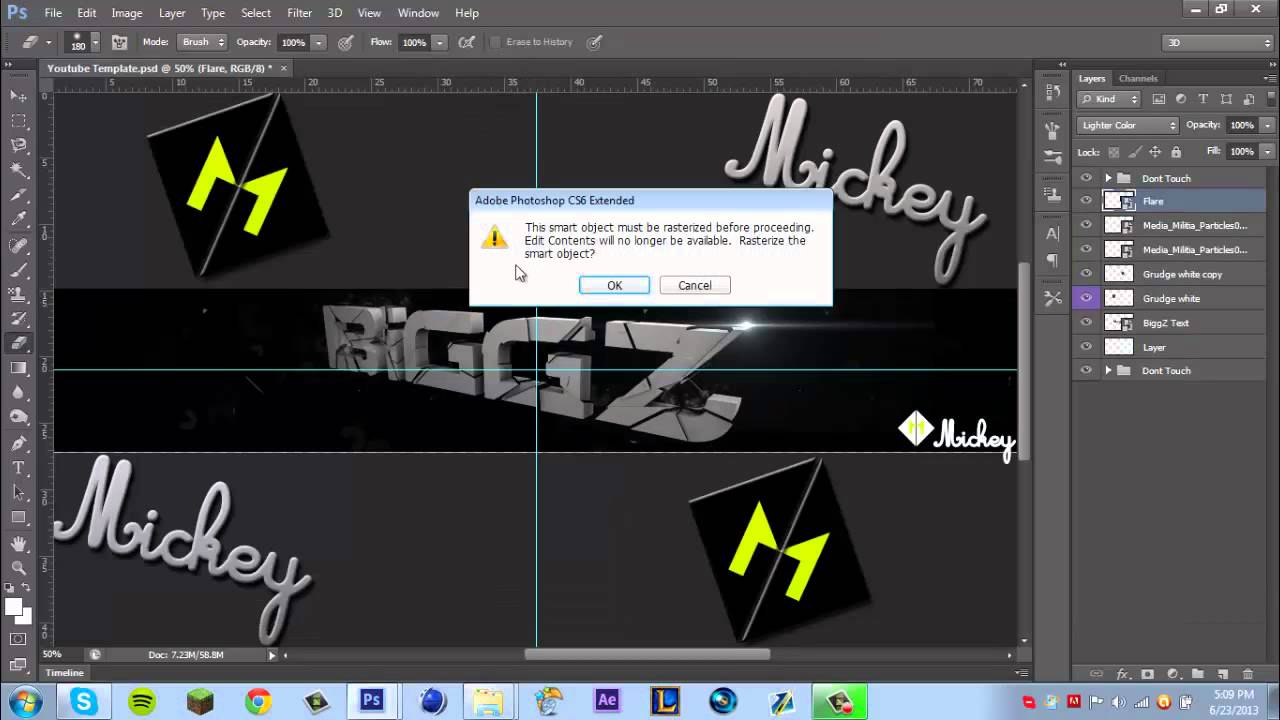Select the Horizontal Type tool
The width and height of the screenshot is (1280, 720).
click(x=18, y=468)
